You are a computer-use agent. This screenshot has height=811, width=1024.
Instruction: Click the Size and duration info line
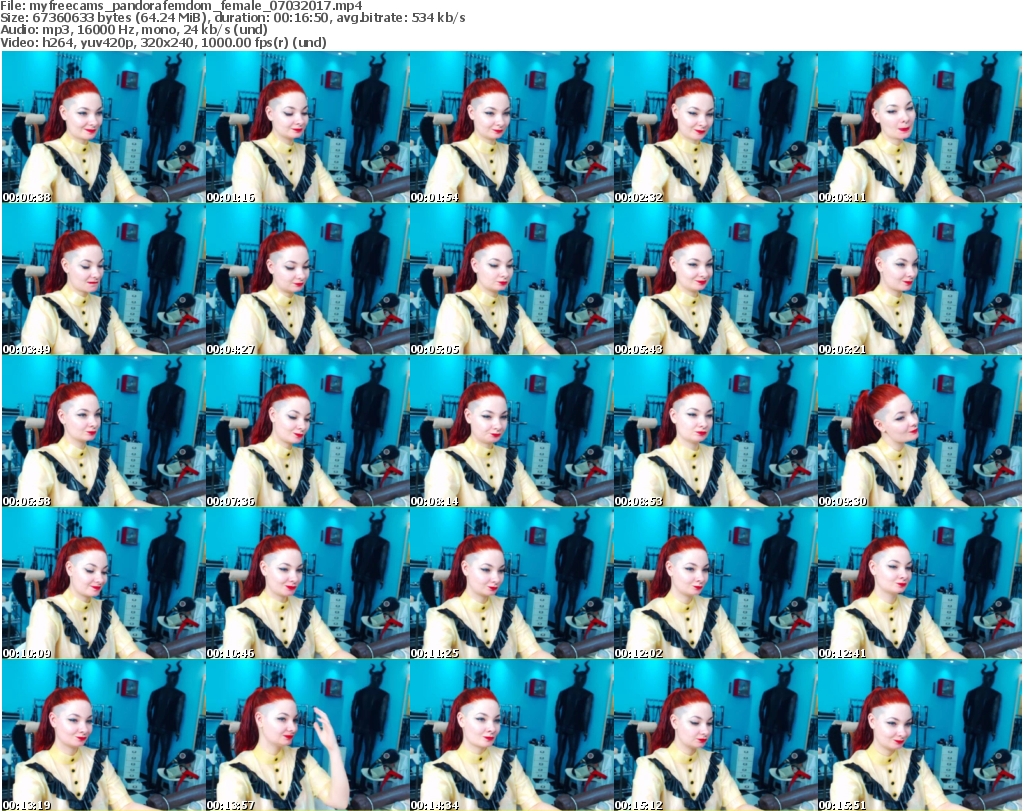click(x=232, y=18)
